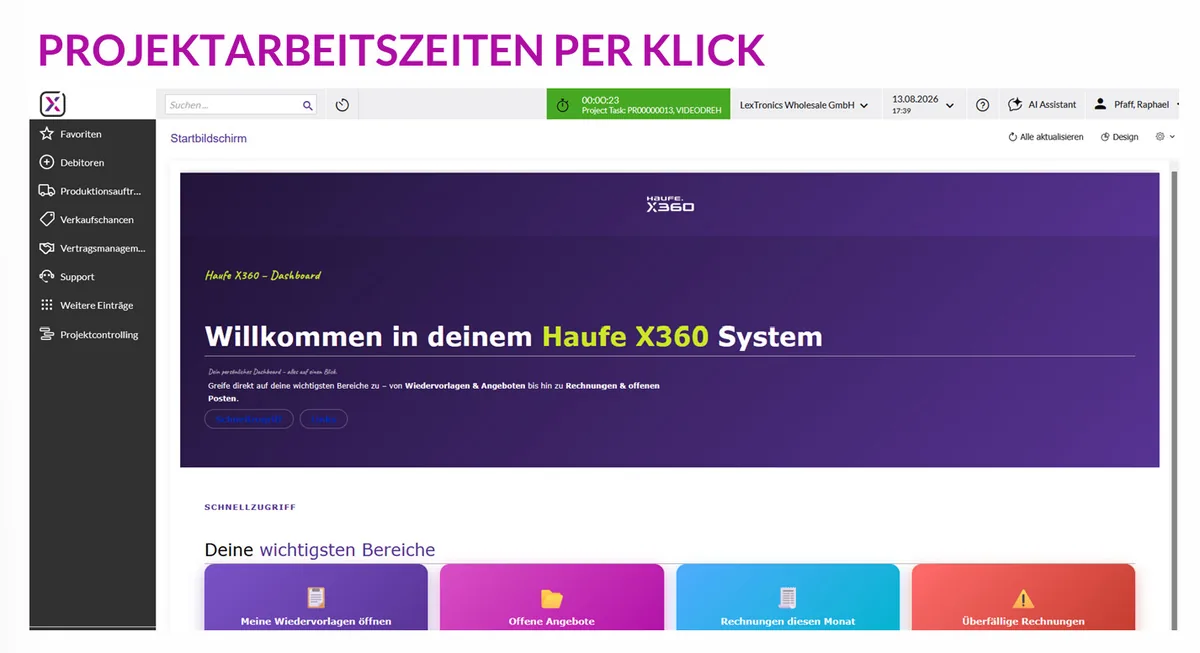The height and width of the screenshot is (653, 1200).
Task: Click the AI Assistant sparkle icon
Action: click(x=1015, y=105)
